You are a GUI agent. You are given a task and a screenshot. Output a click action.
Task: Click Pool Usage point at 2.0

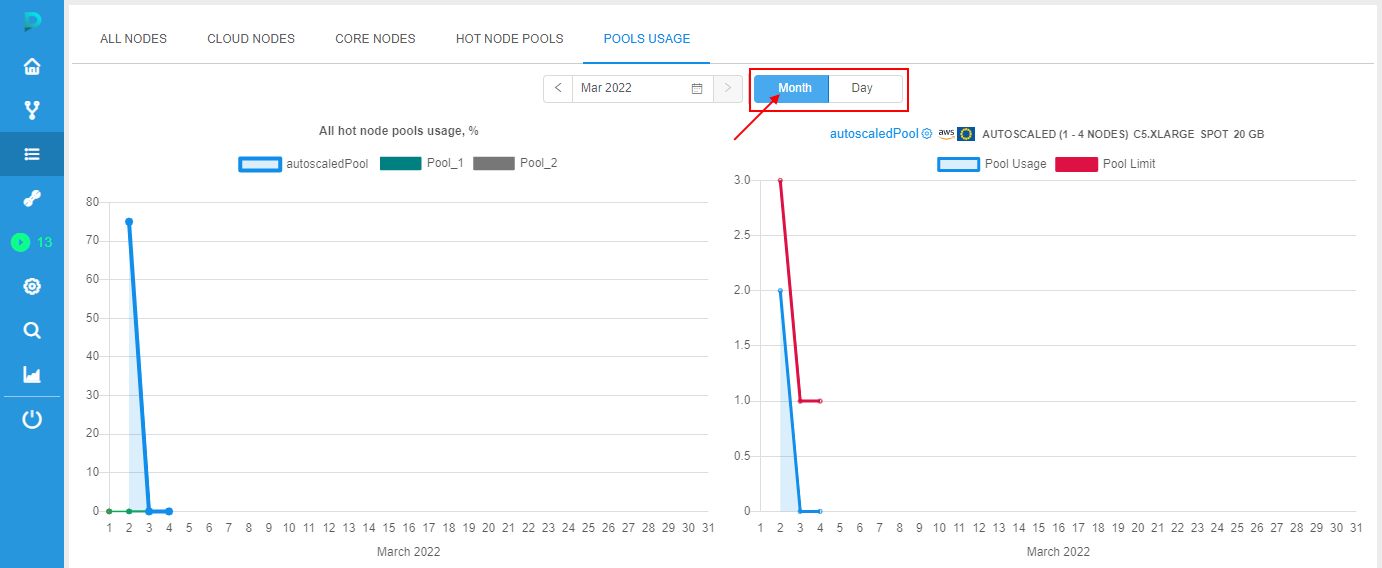pos(780,291)
